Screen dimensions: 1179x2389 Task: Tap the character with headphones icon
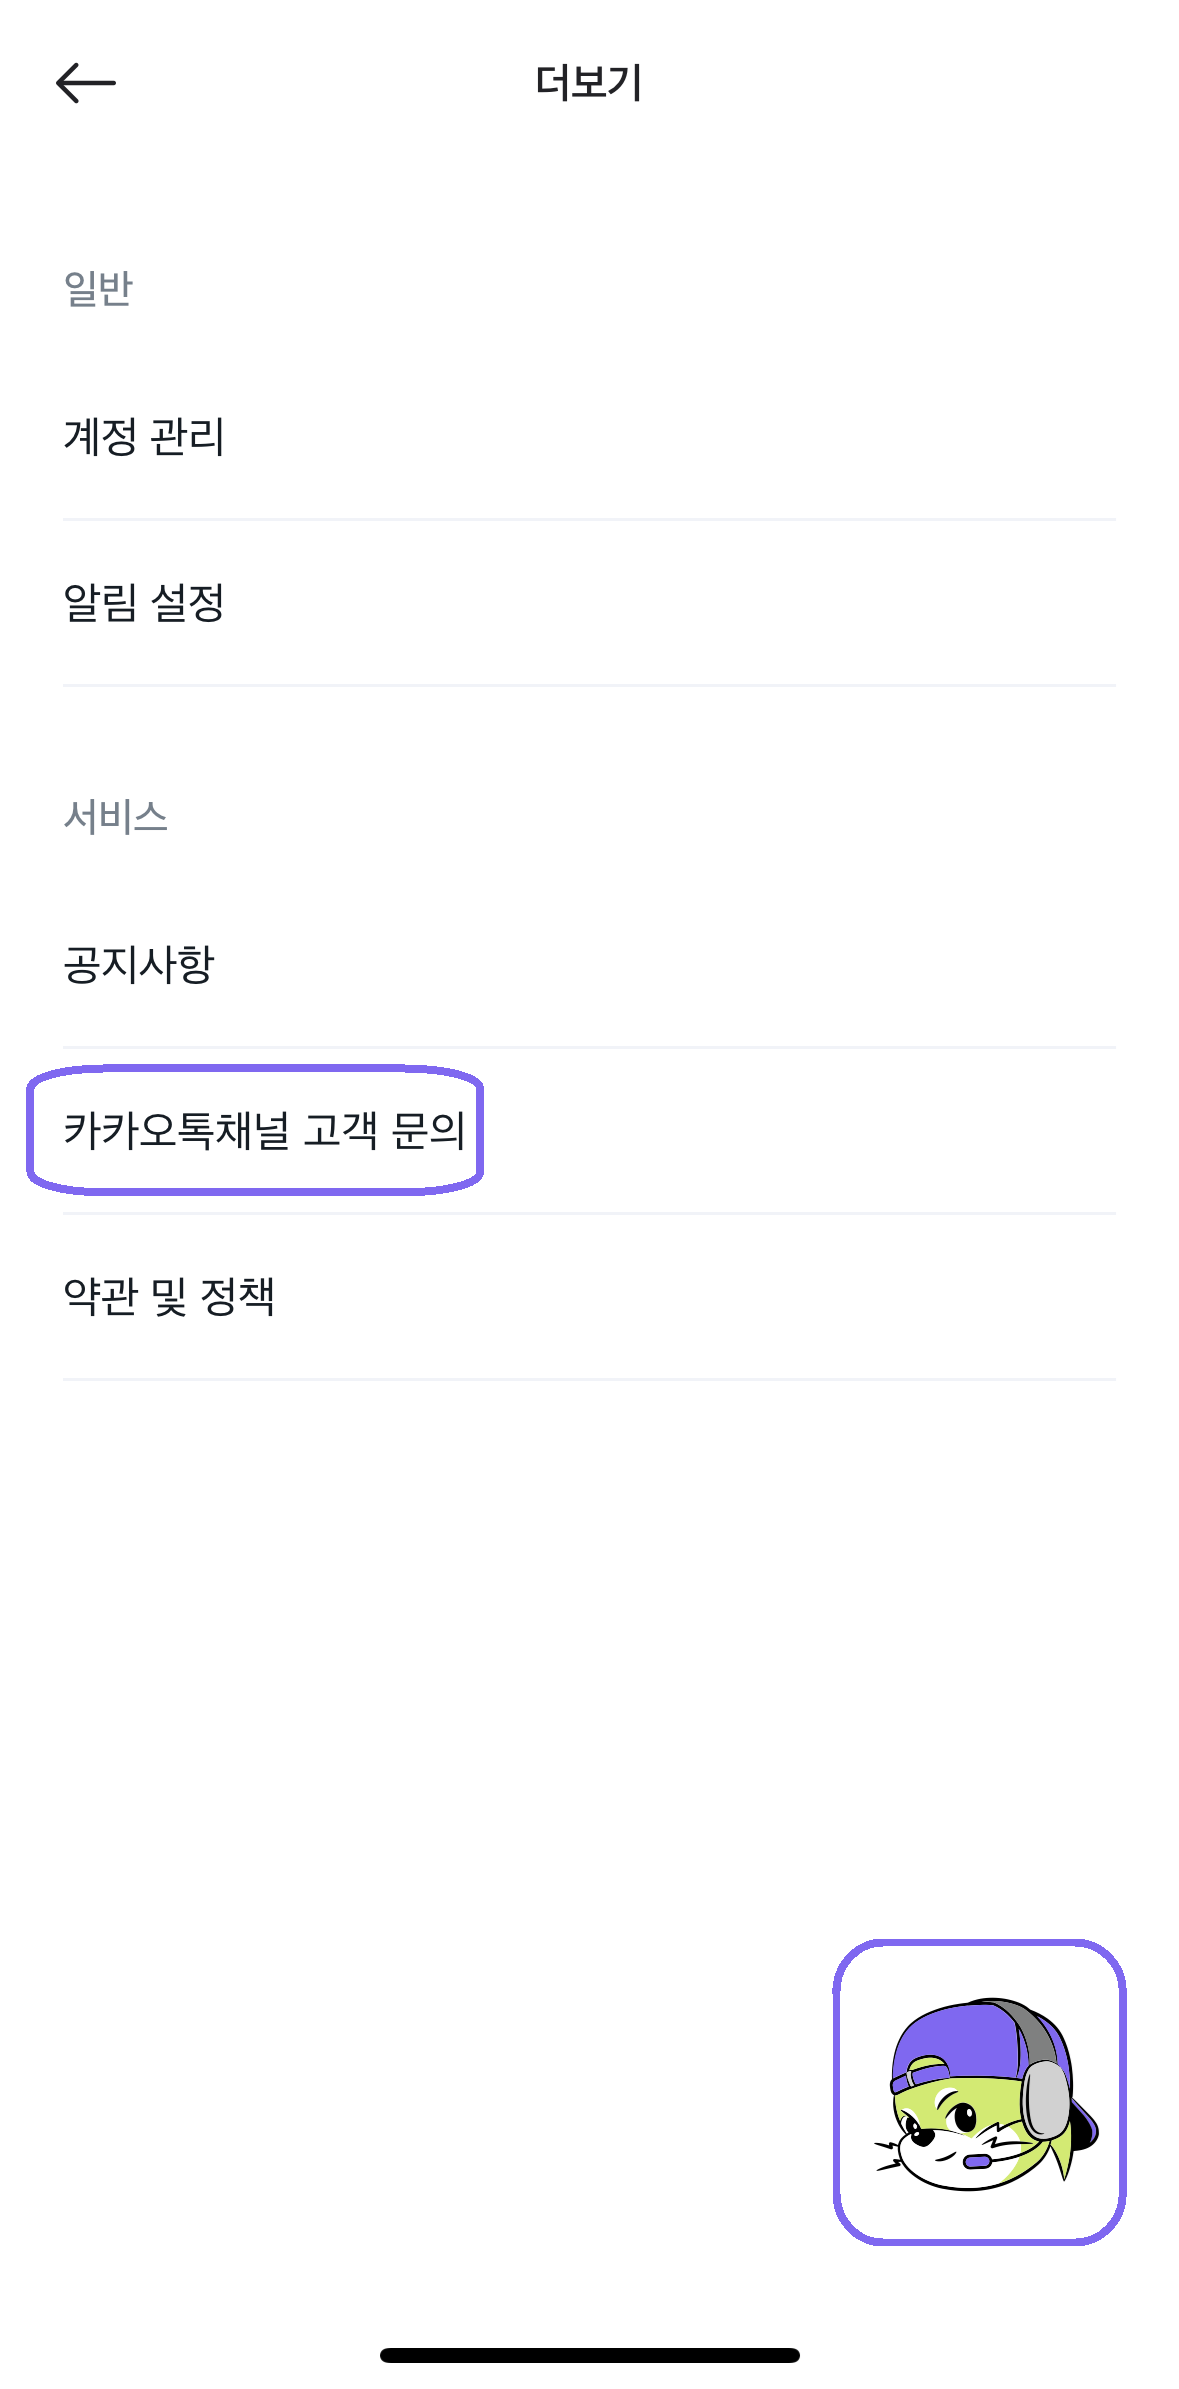[x=980, y=2092]
